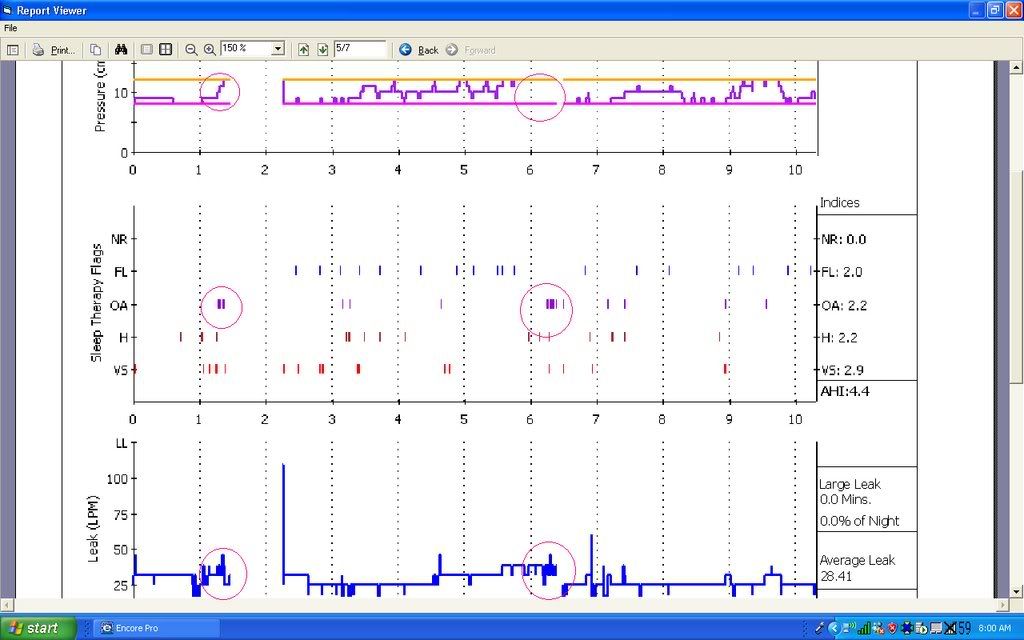The height and width of the screenshot is (640, 1024).
Task: Open the binoculars find tool
Action: point(121,50)
